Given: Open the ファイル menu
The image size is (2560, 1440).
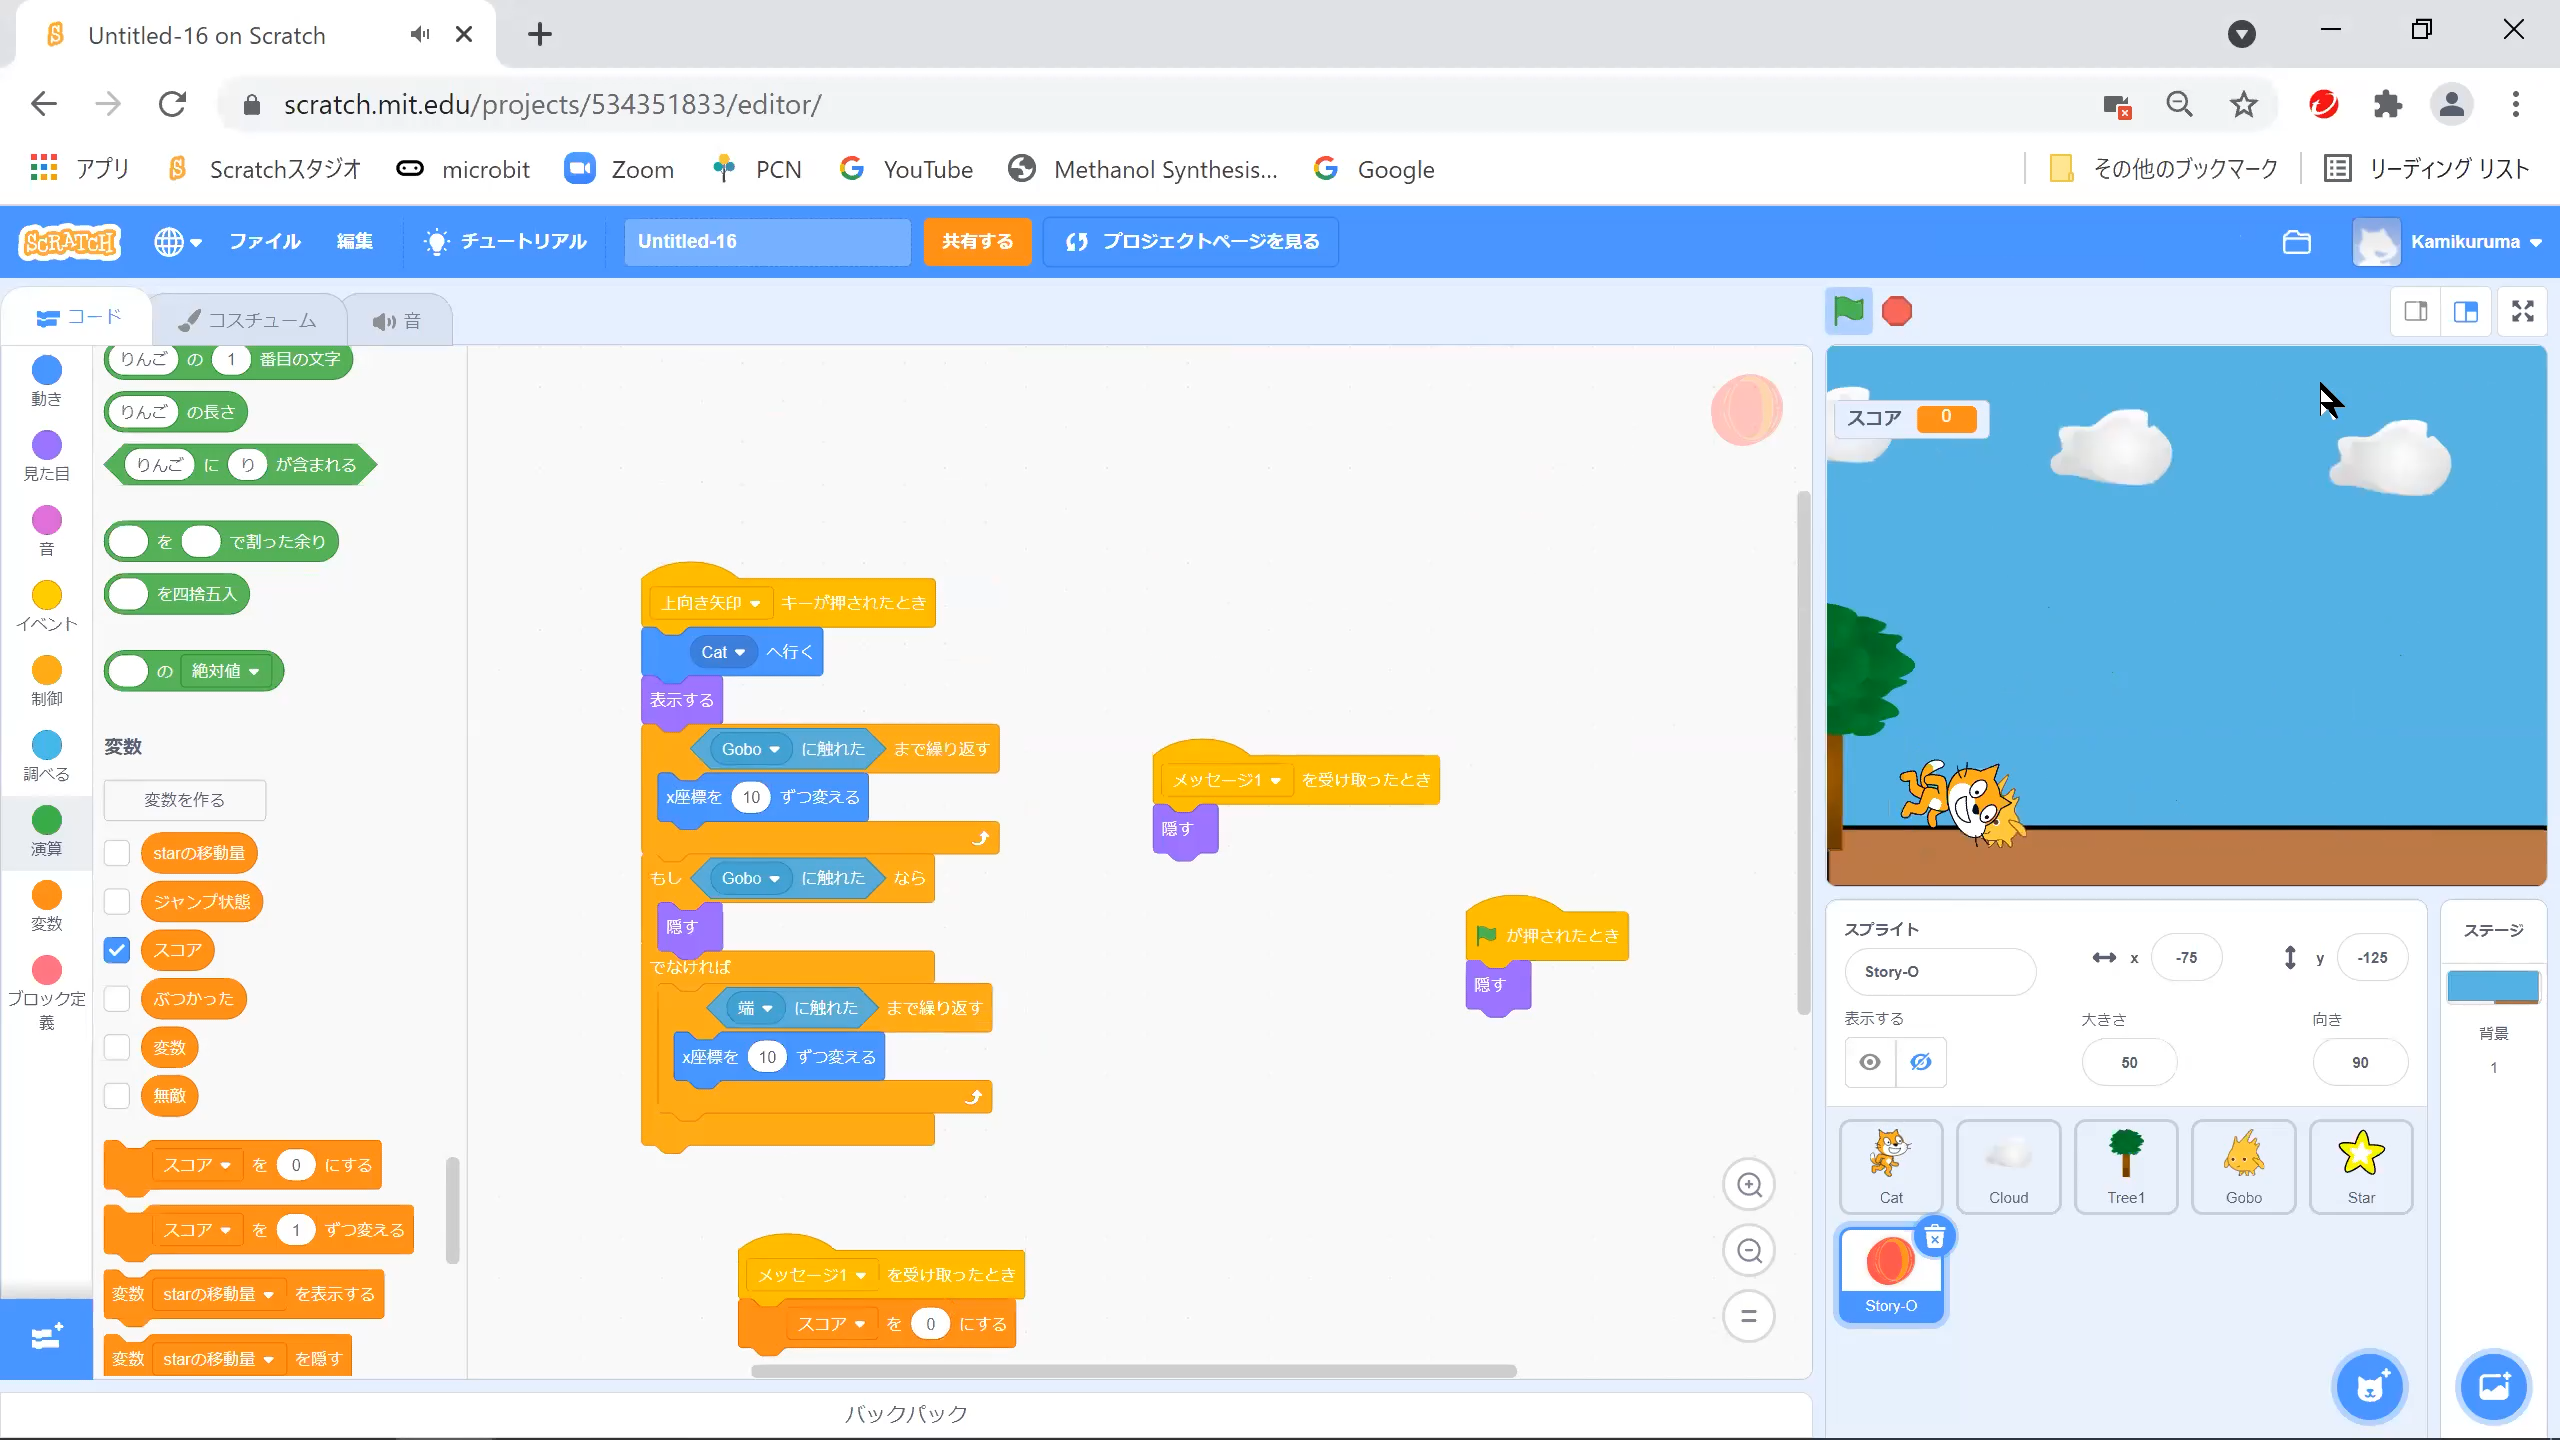Looking at the screenshot, I should 265,242.
